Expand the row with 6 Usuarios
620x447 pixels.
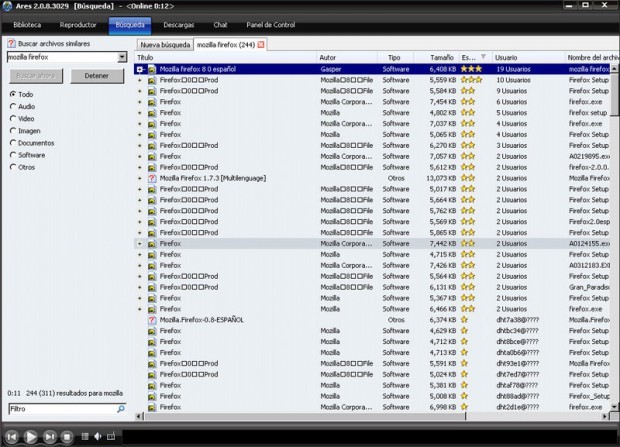[x=140, y=102]
